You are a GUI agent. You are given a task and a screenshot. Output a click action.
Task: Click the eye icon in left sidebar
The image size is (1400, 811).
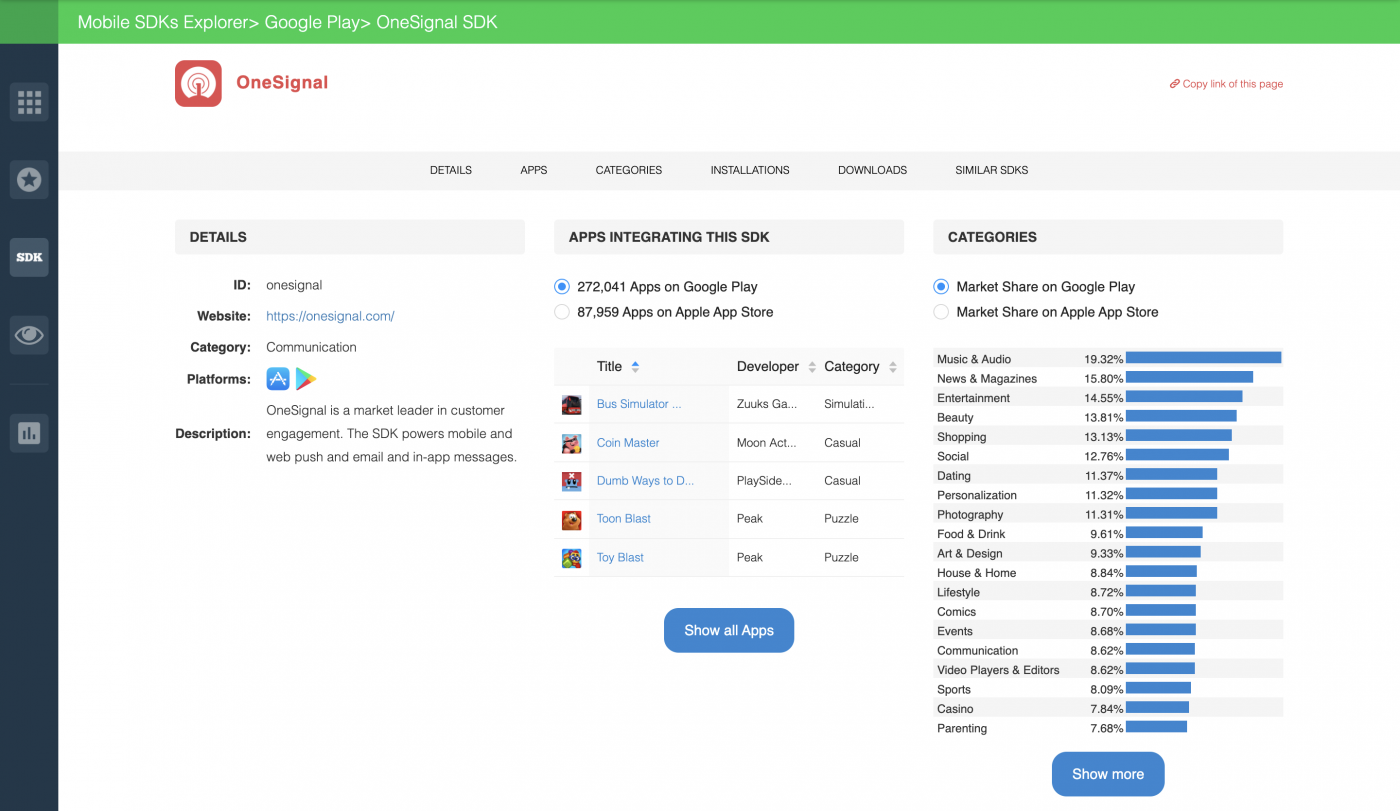[29, 335]
